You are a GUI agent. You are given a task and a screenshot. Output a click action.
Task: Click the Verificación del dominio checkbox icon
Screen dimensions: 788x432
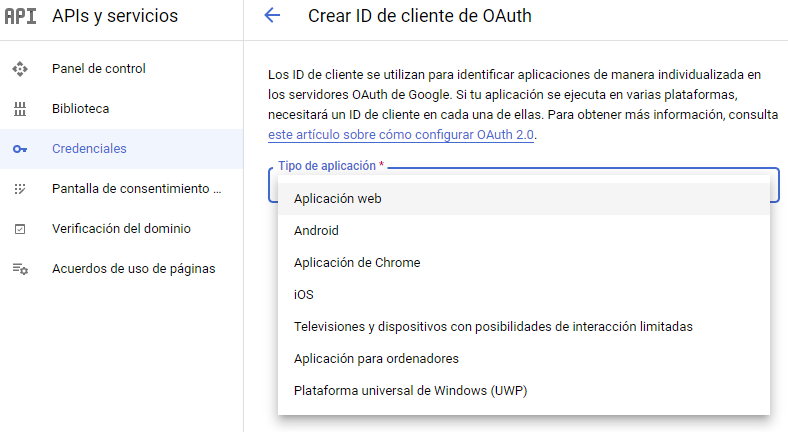tap(20, 229)
